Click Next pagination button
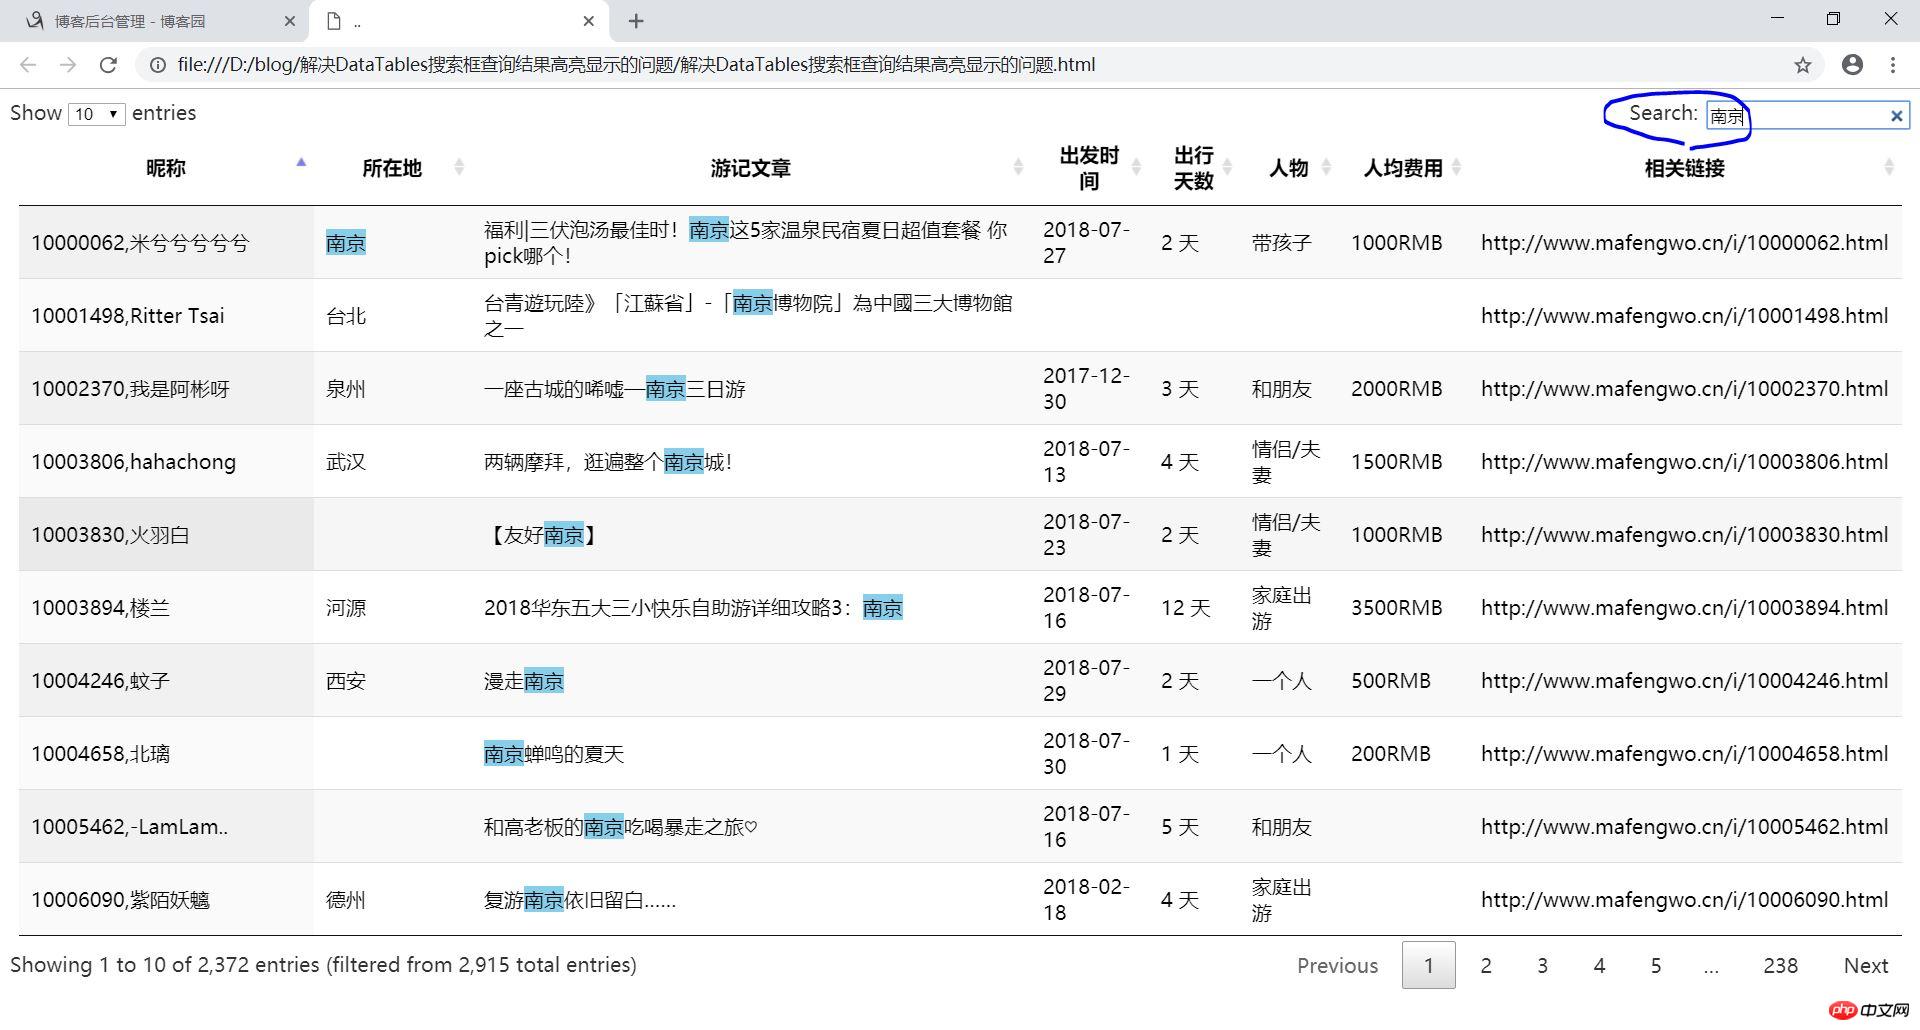Image resolution: width=1920 pixels, height=1030 pixels. pos(1865,965)
